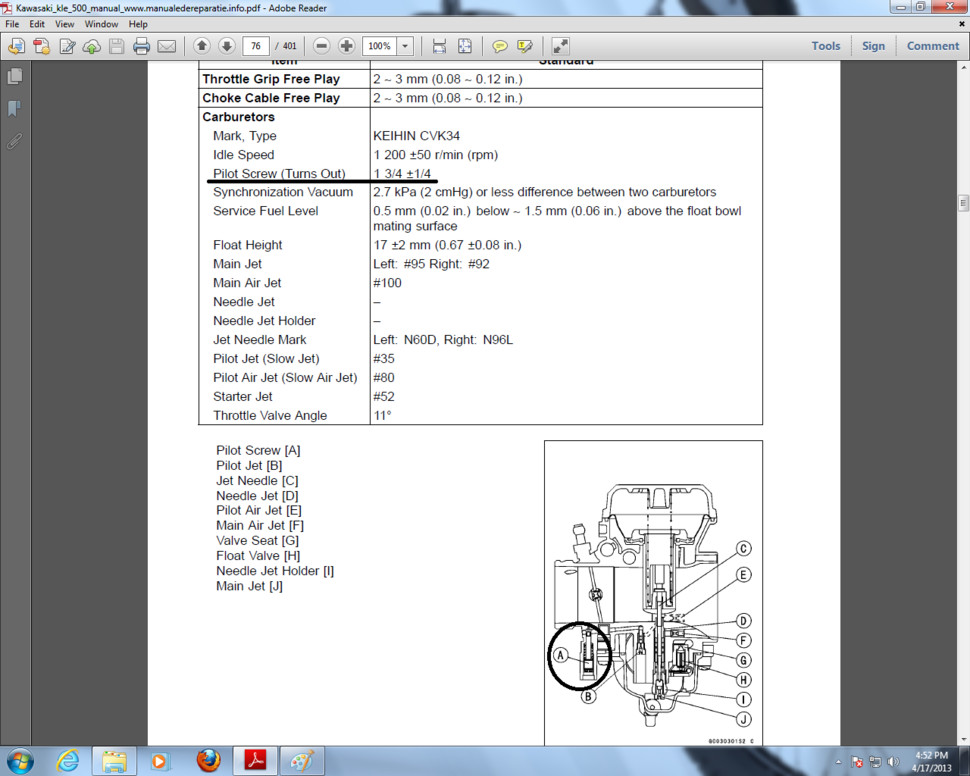This screenshot has height=776, width=970.
Task: Click the taskbar clock showing 4:52 PM
Action: coord(932,762)
